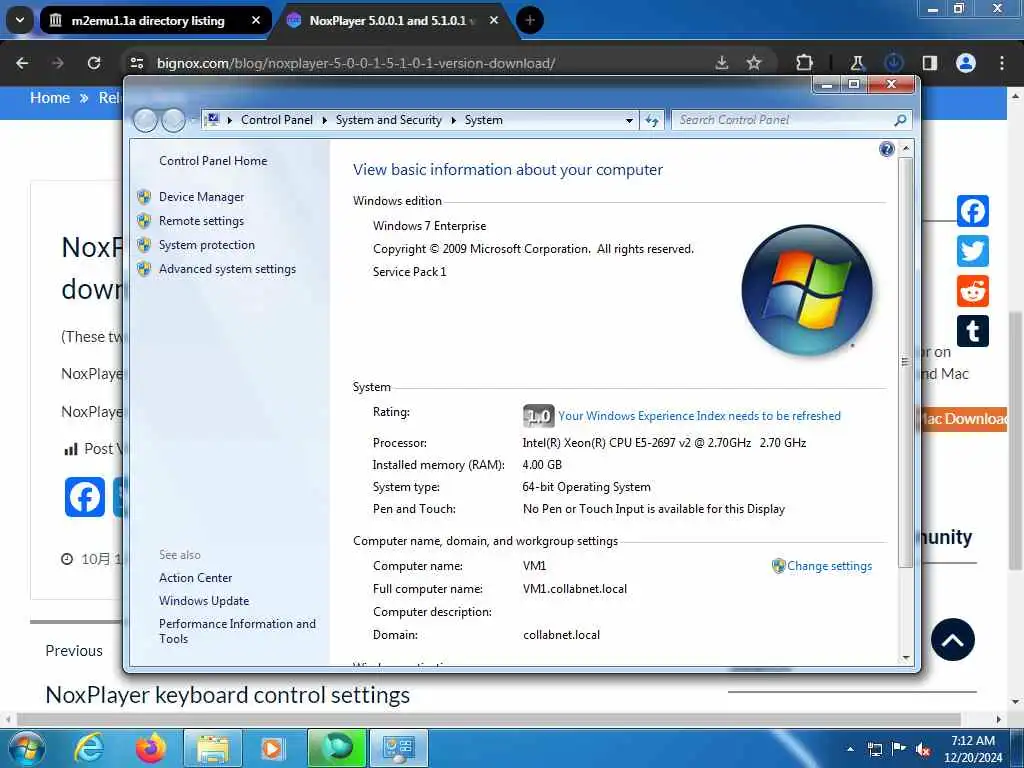
Task: Open Windows Explorer folder in taskbar
Action: [213, 748]
